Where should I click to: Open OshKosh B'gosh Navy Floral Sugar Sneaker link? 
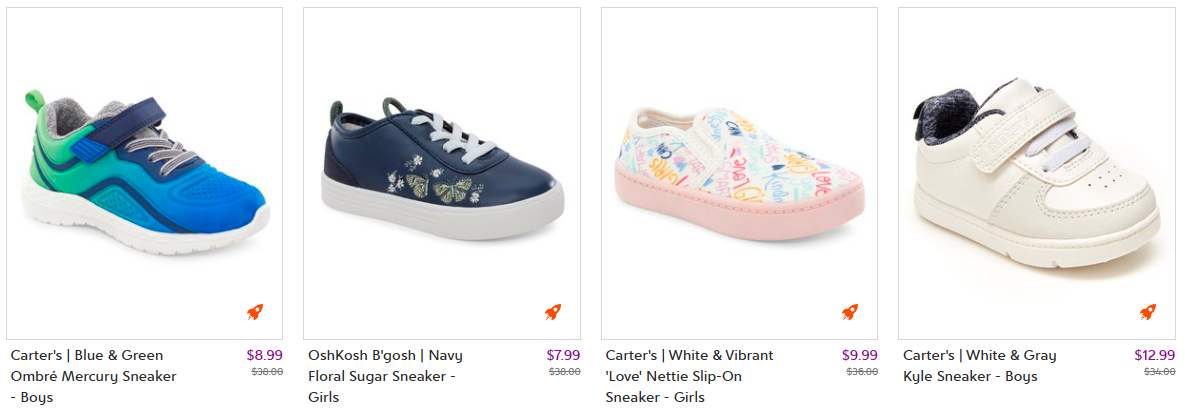(x=385, y=376)
